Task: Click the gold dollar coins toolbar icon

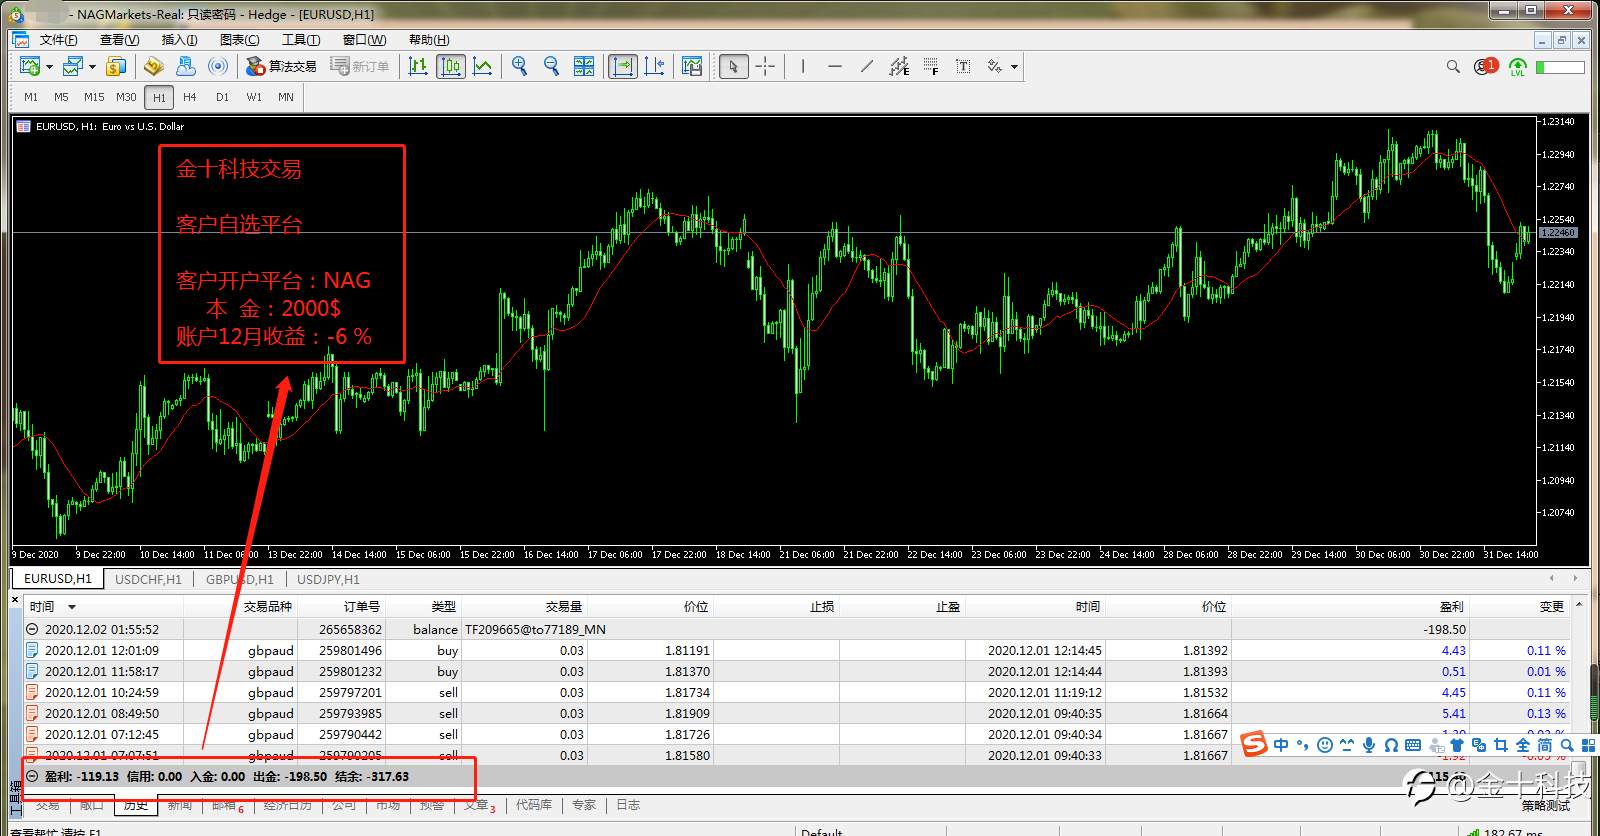Action: click(116, 66)
